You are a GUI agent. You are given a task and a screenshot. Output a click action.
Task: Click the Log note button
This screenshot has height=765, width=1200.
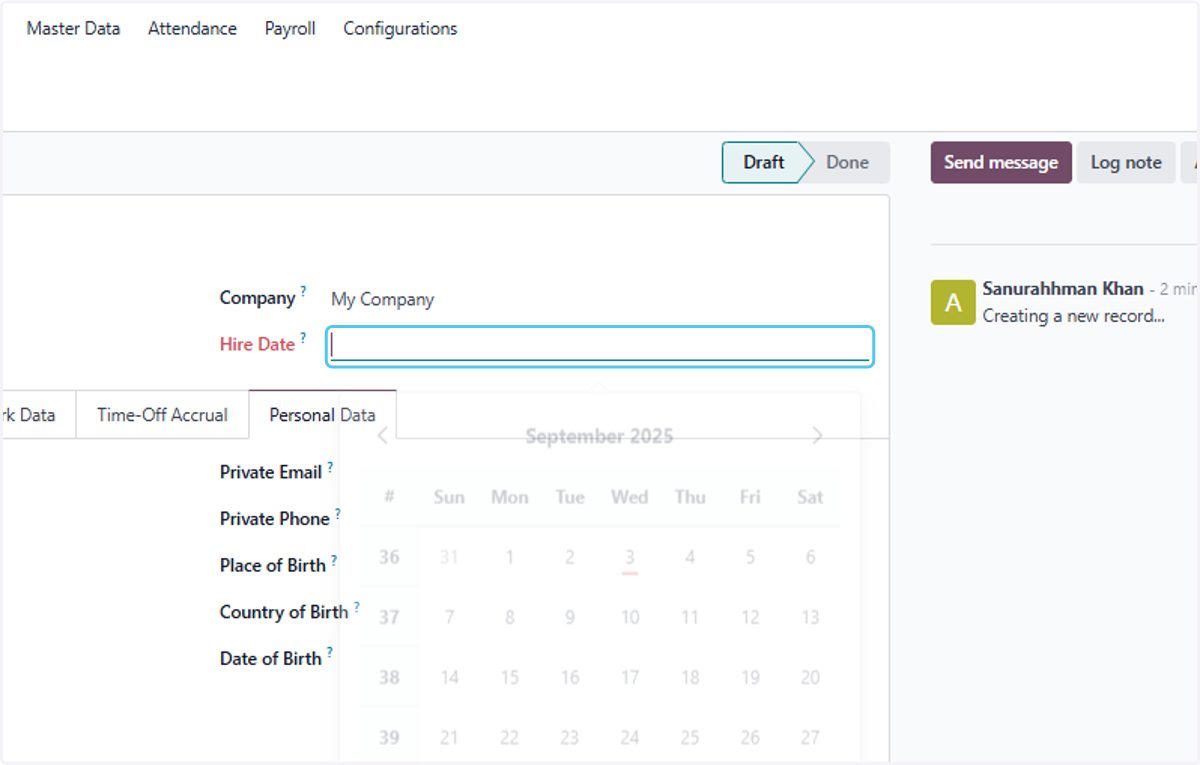(x=1126, y=162)
